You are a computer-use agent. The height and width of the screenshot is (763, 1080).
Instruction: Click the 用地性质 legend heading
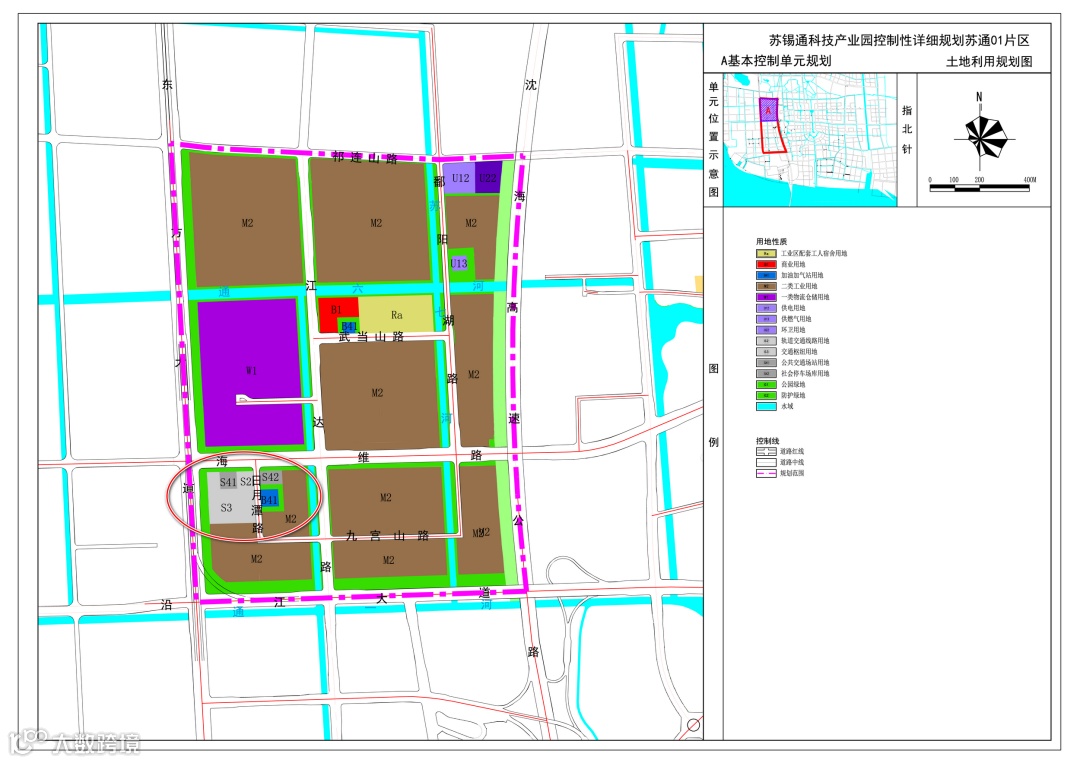[x=771, y=242]
